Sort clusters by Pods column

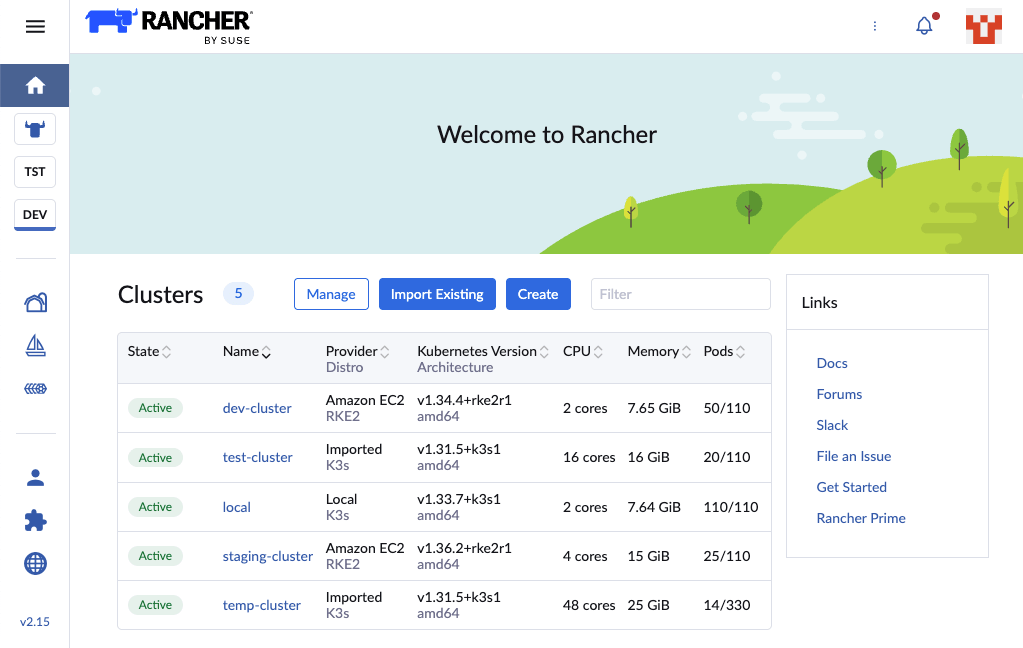click(724, 352)
